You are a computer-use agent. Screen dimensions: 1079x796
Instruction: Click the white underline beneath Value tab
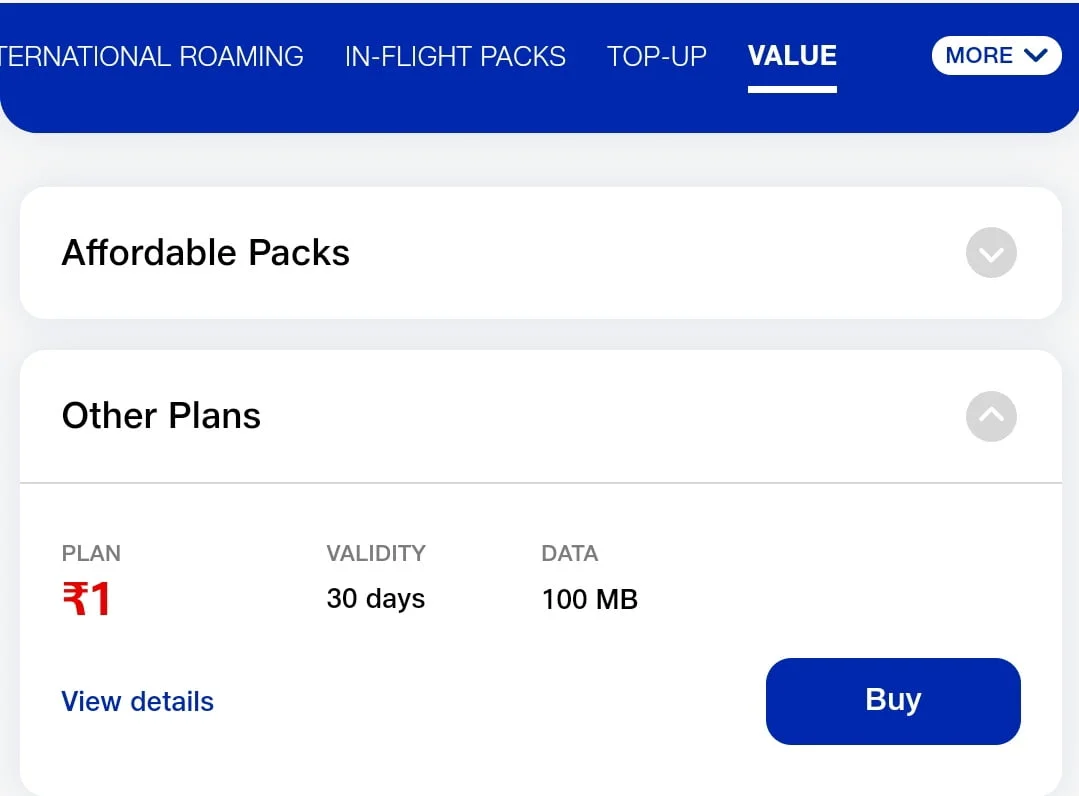click(792, 89)
